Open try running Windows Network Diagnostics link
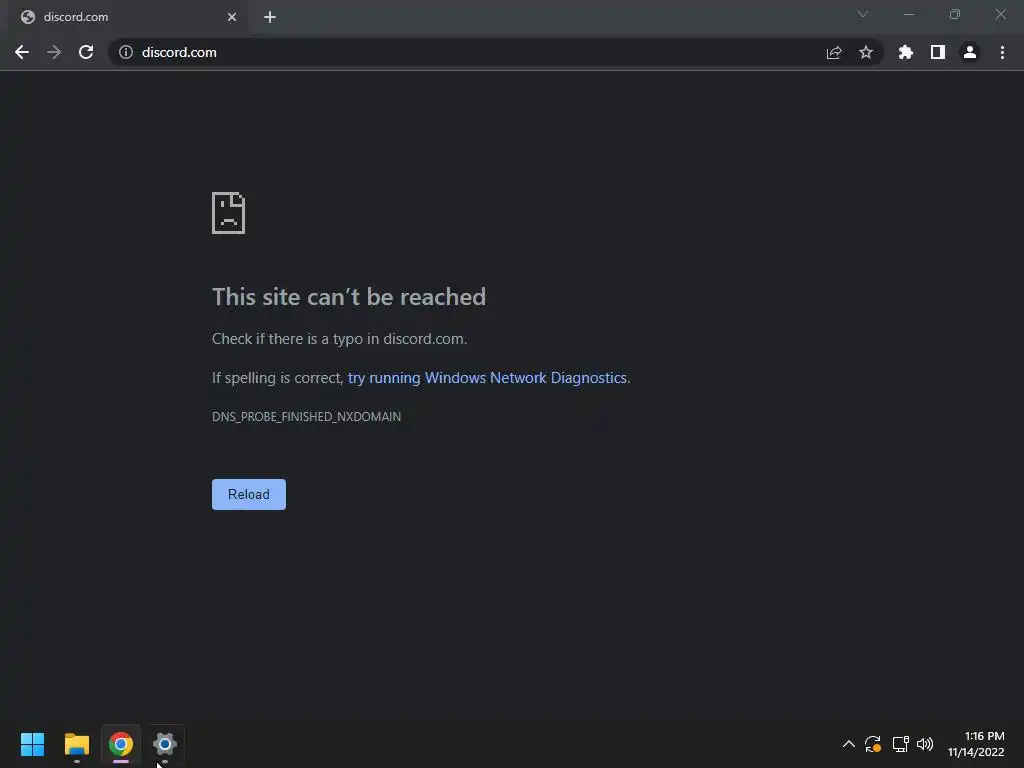Screen dimensions: 1024x768 click(487, 378)
